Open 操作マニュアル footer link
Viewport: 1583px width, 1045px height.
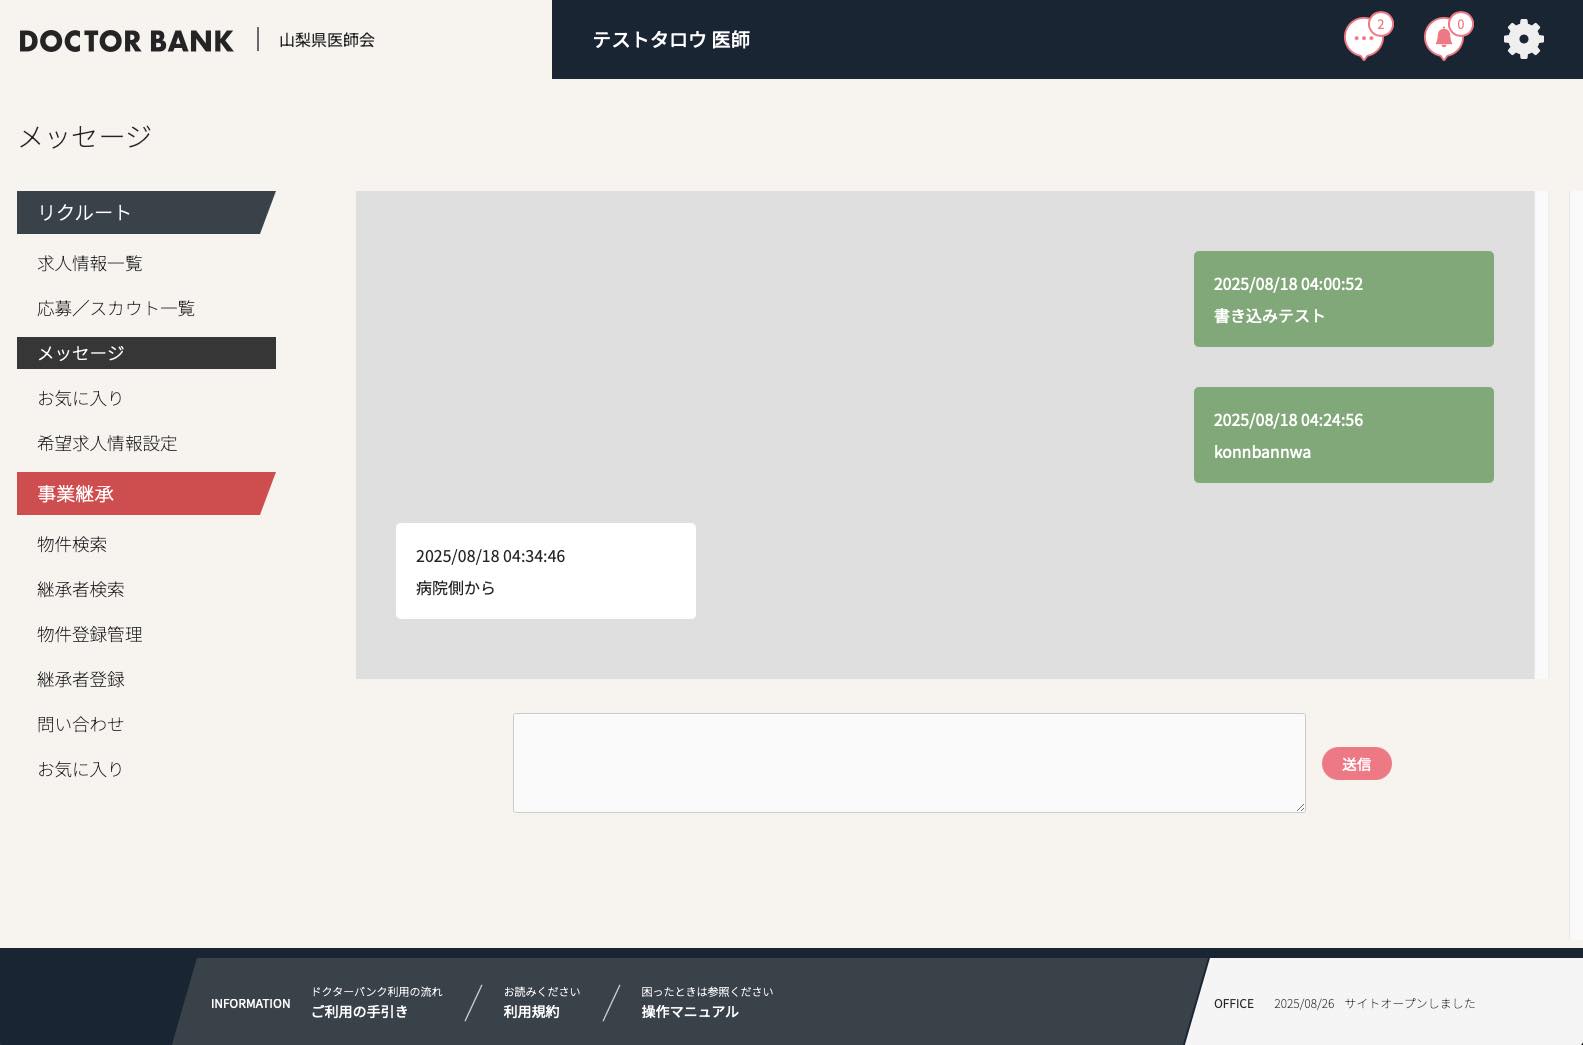click(690, 1011)
